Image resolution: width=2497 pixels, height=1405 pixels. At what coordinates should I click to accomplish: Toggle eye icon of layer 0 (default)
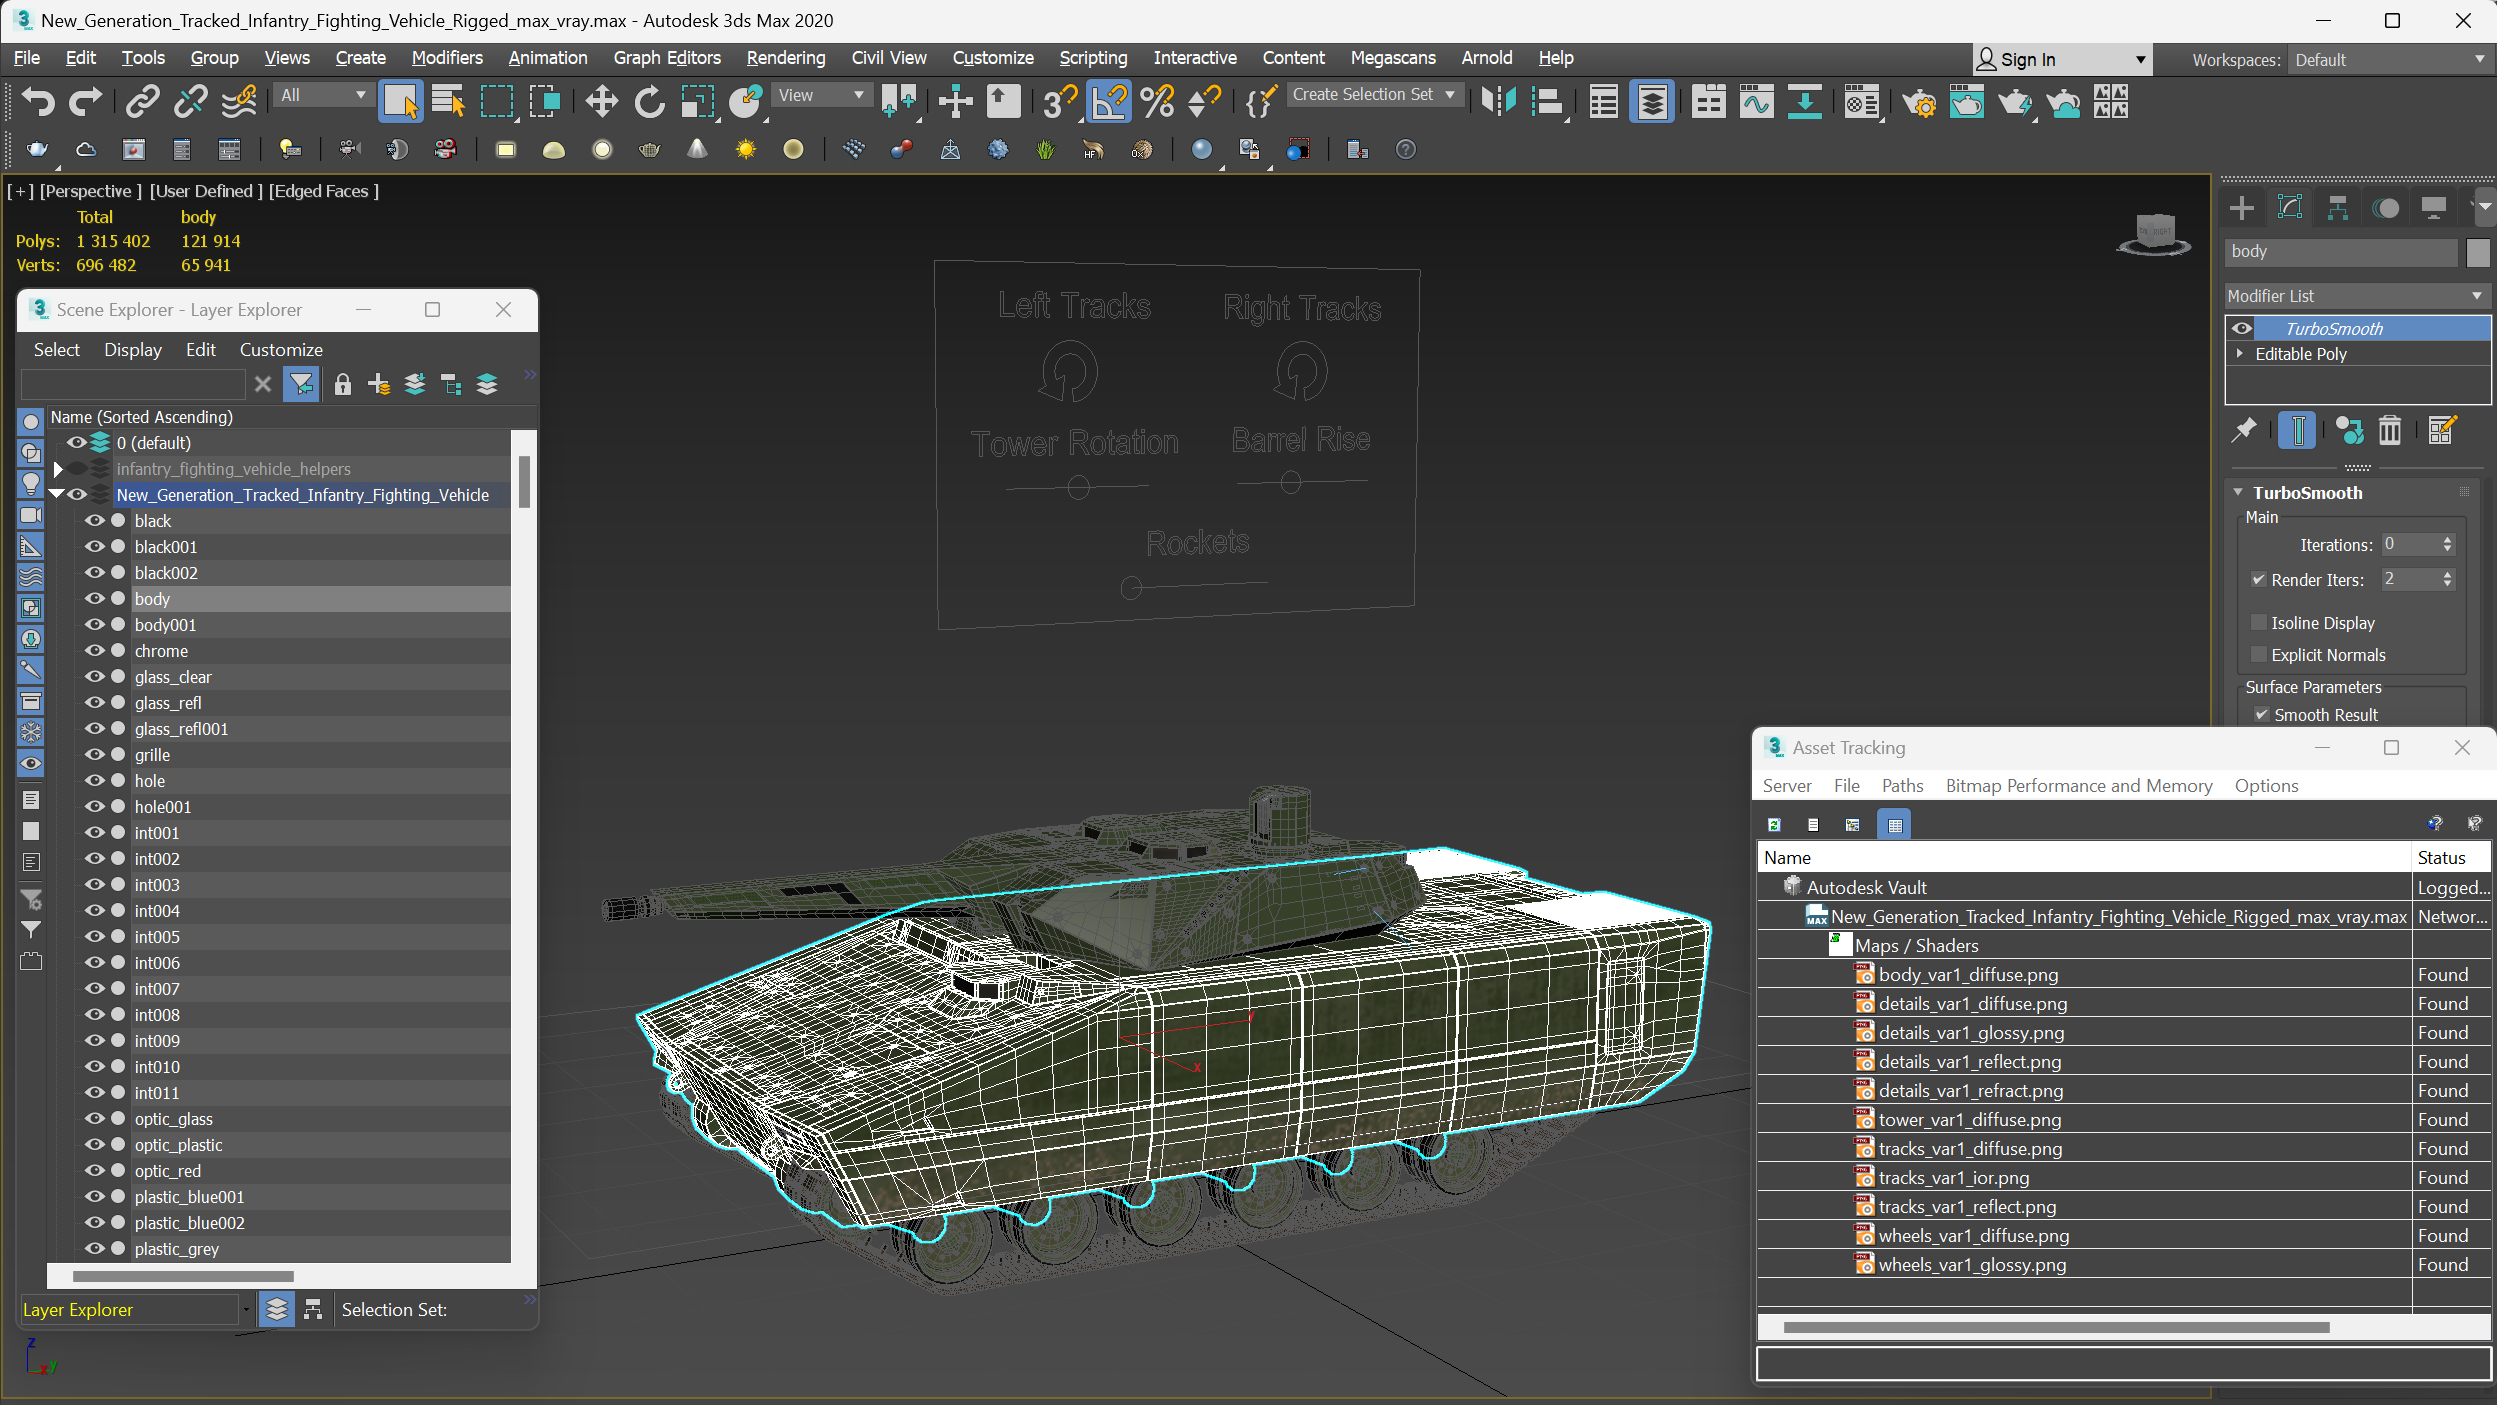76,442
